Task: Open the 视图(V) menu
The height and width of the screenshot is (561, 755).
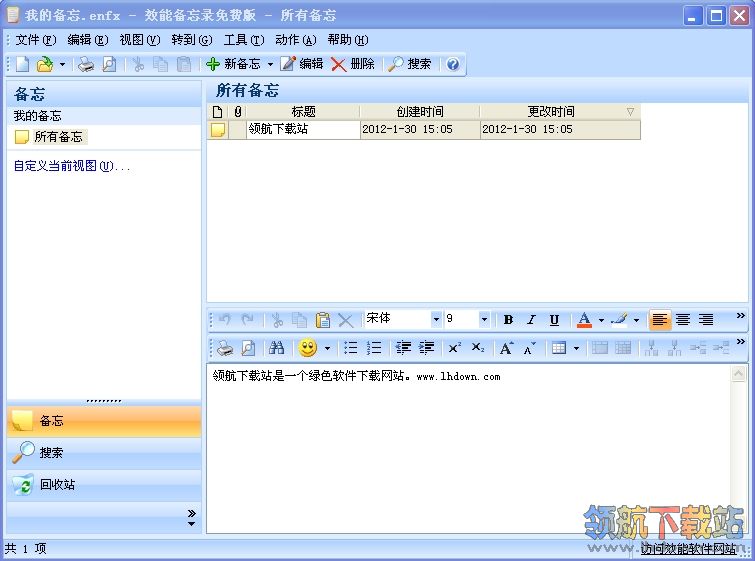Action: tap(140, 40)
